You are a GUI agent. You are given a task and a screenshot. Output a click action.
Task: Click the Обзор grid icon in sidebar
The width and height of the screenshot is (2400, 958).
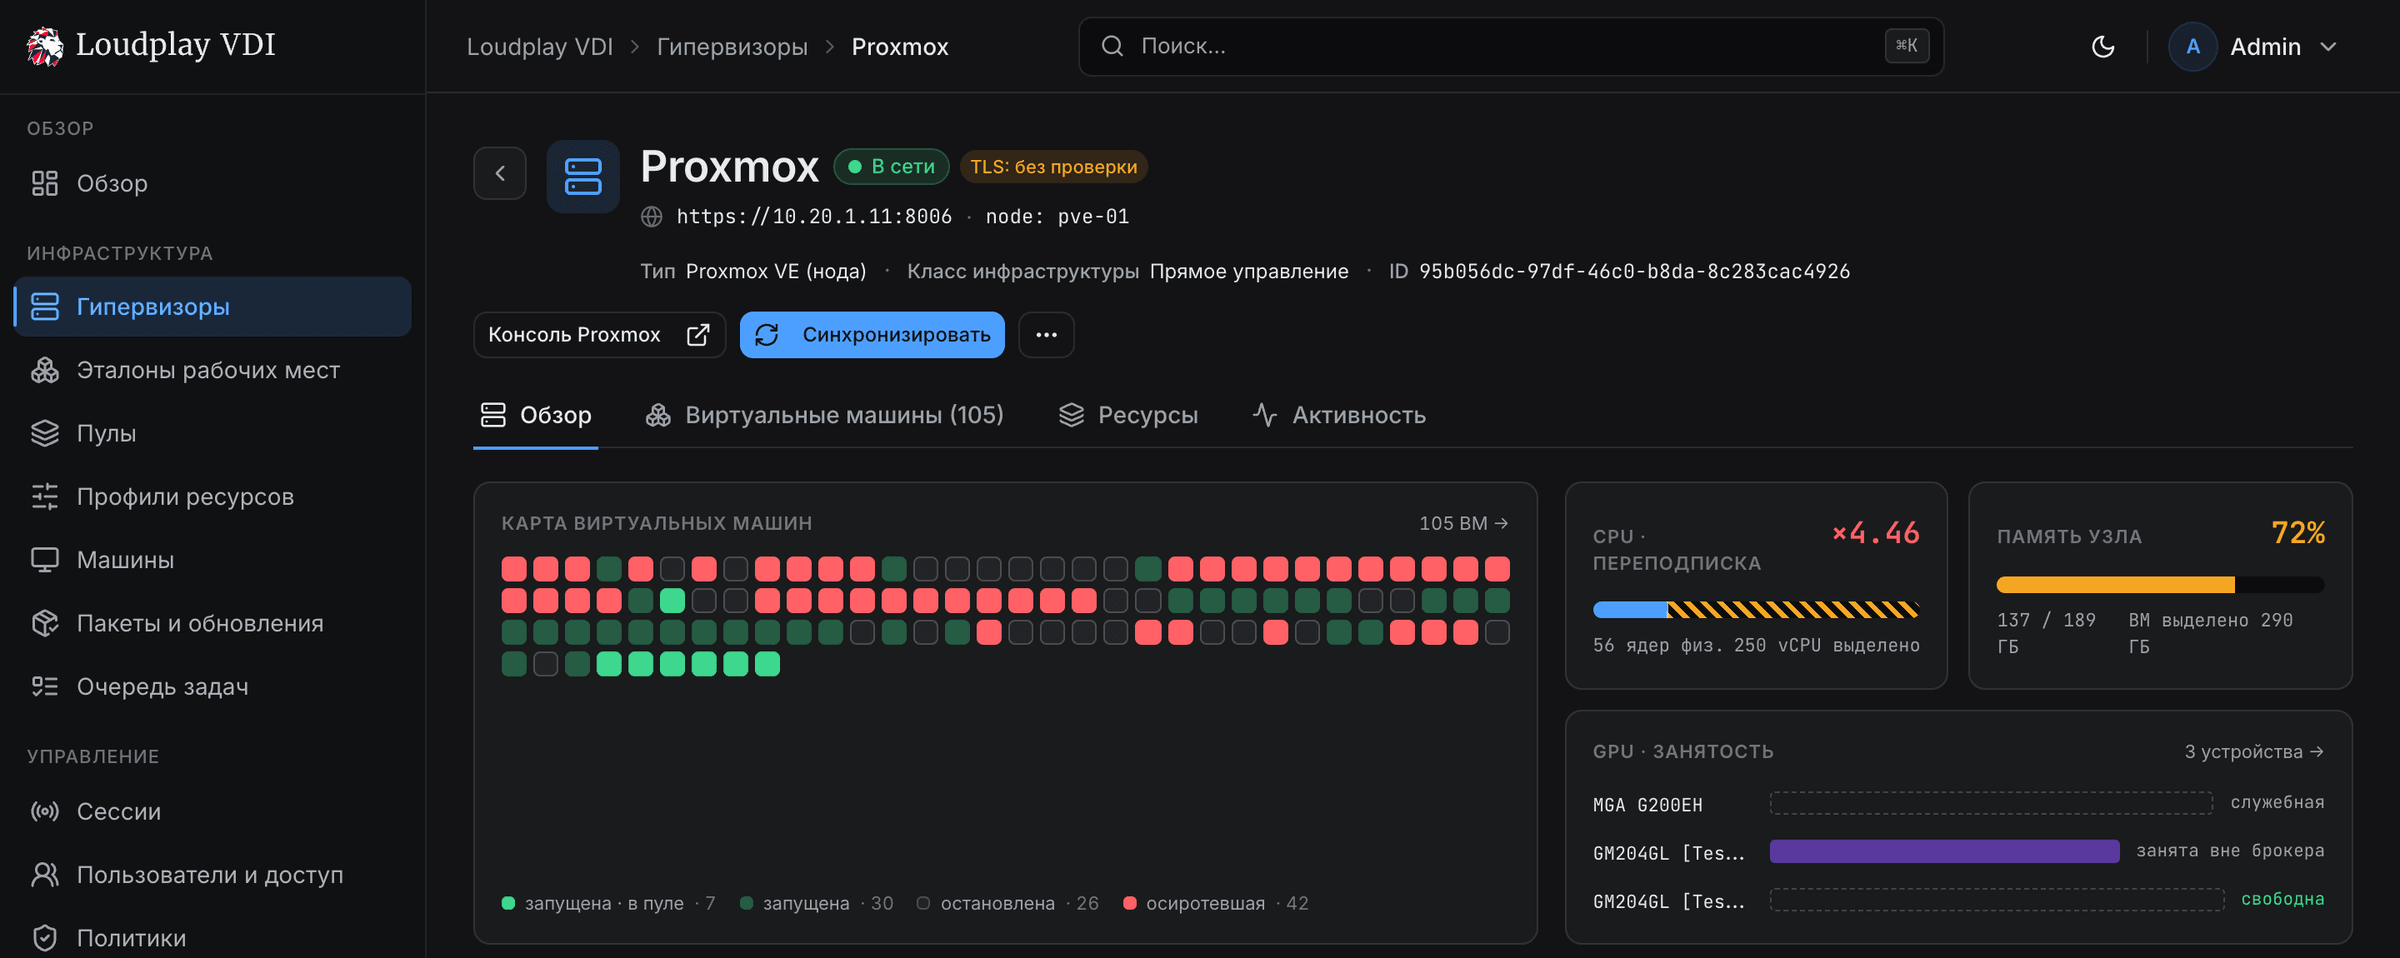[x=45, y=183]
